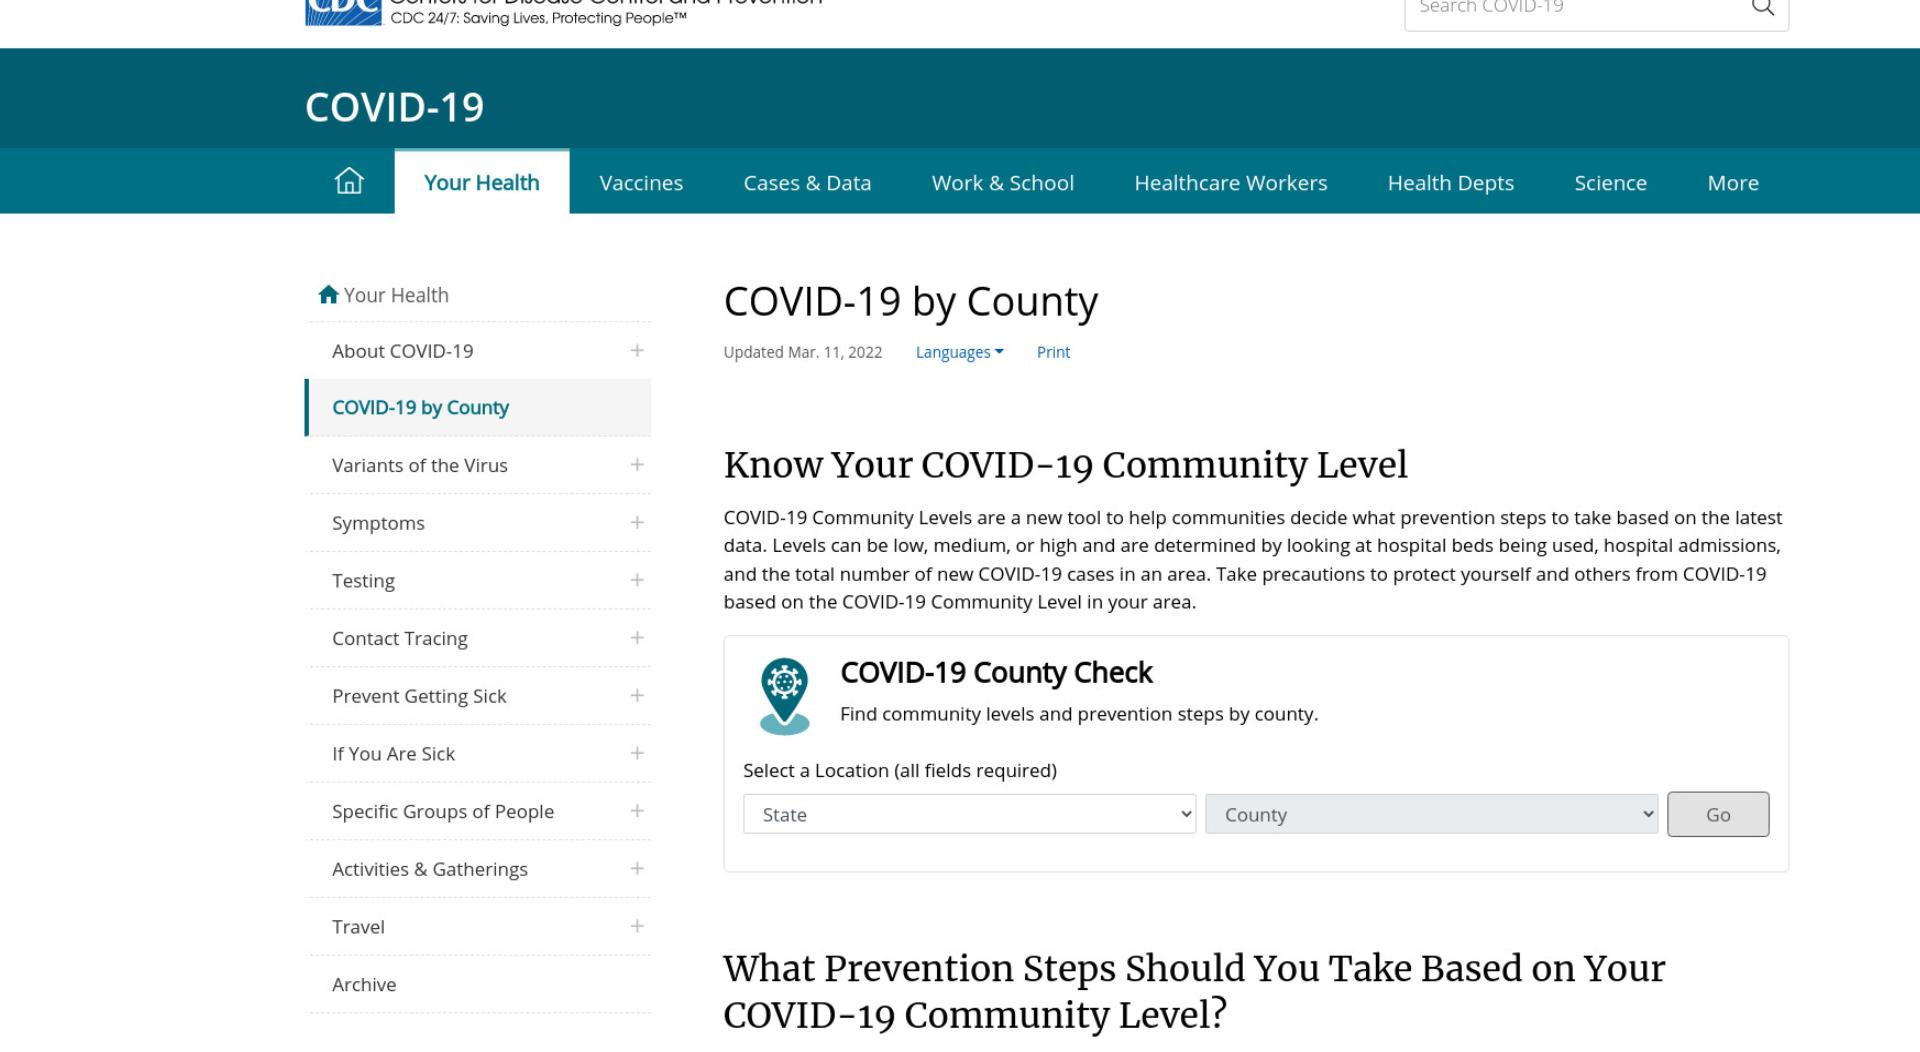Open the Languages dropdown
Image resolution: width=1920 pixels, height=1052 pixels.
click(x=959, y=352)
